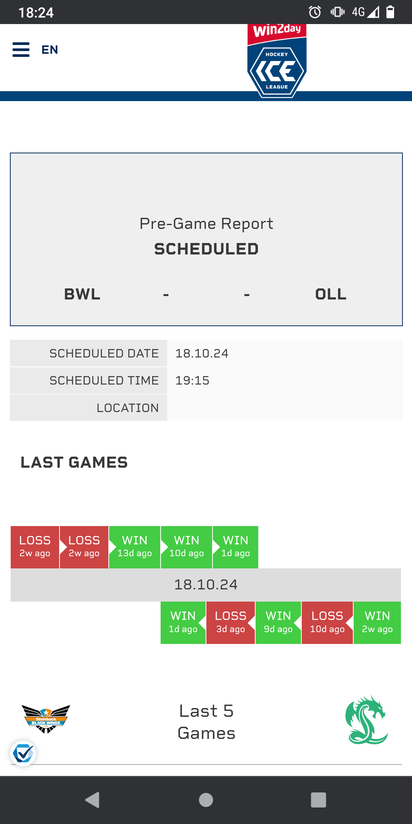Screen dimensions: 412x824
Task: Select the BWL team abbreviation
Action: pyautogui.click(x=82, y=294)
